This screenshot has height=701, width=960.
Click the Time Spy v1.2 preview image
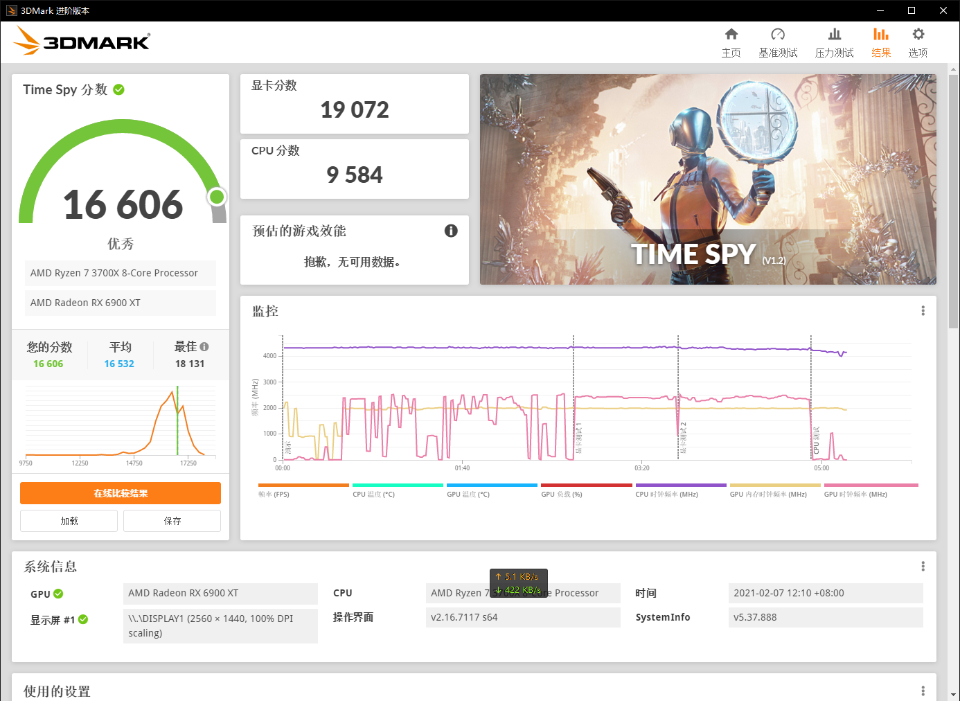coord(708,179)
